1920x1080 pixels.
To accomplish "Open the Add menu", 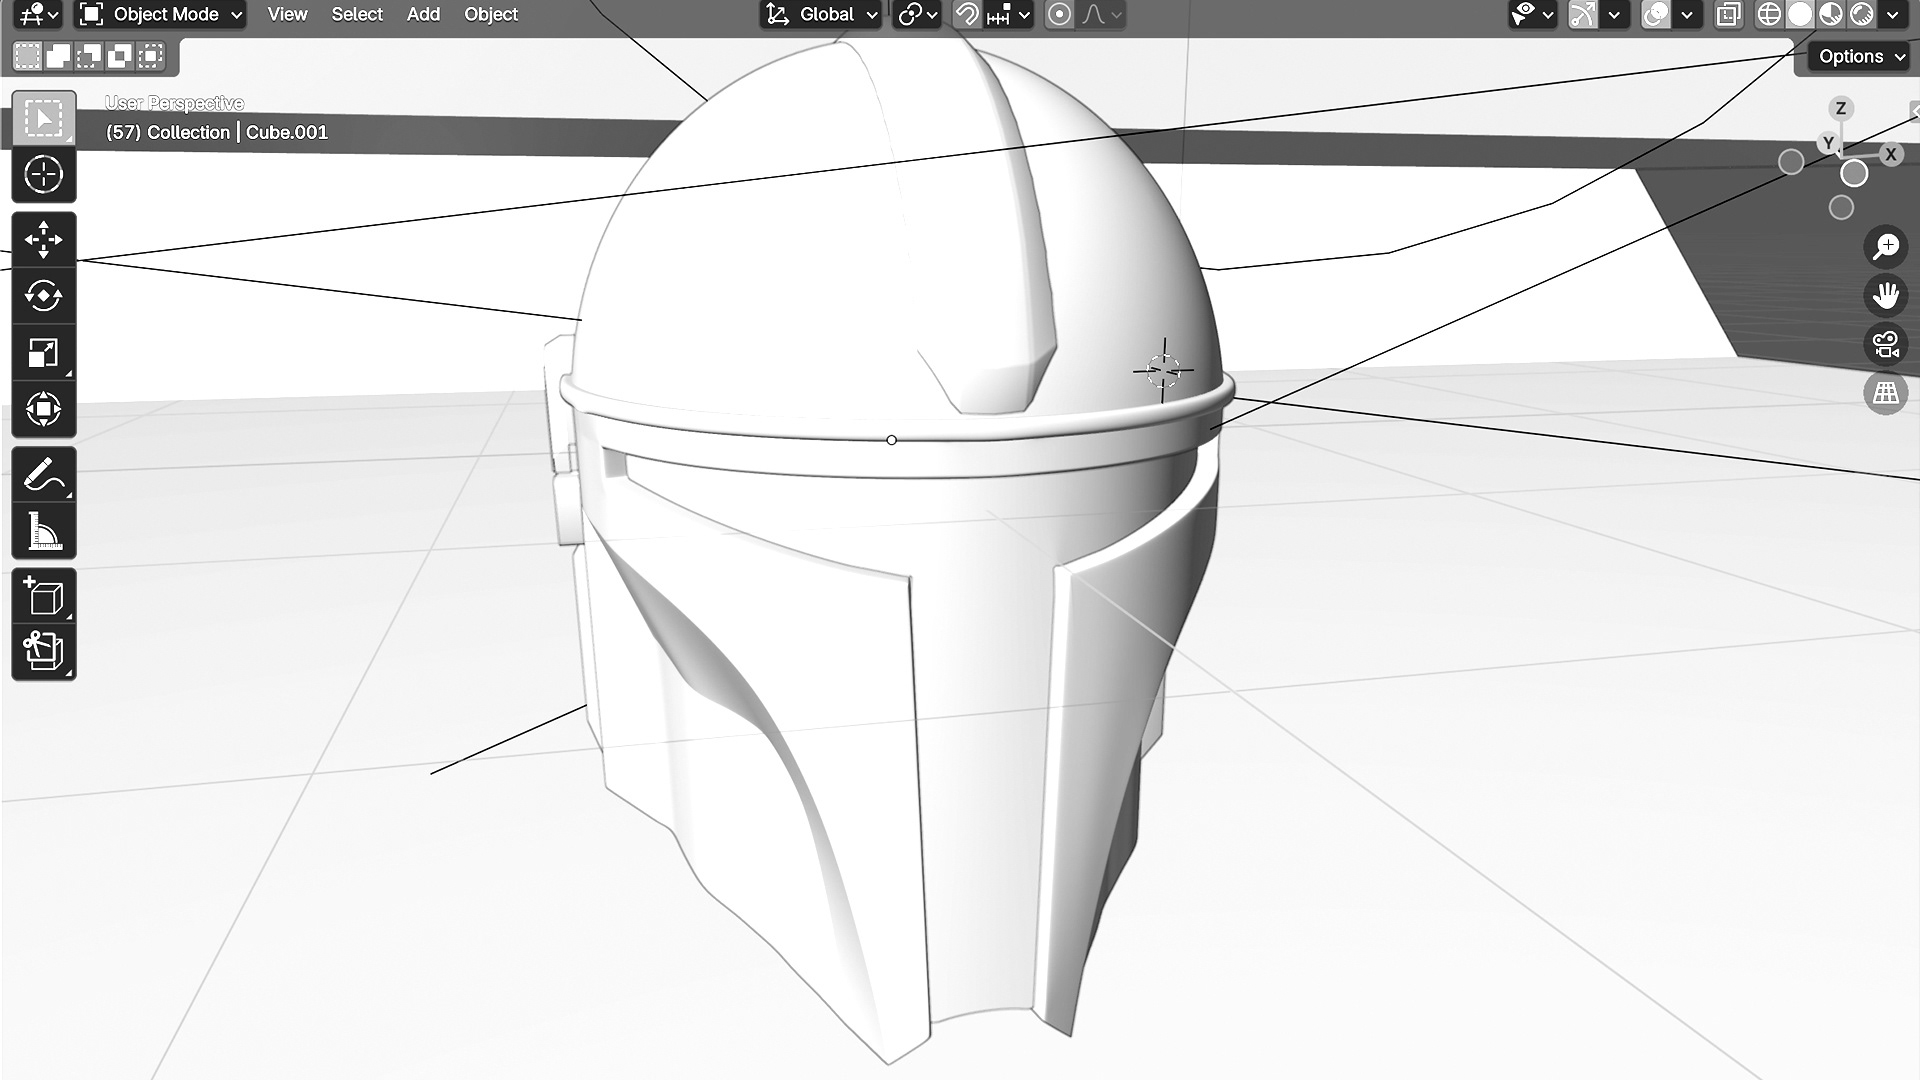I will pos(423,15).
